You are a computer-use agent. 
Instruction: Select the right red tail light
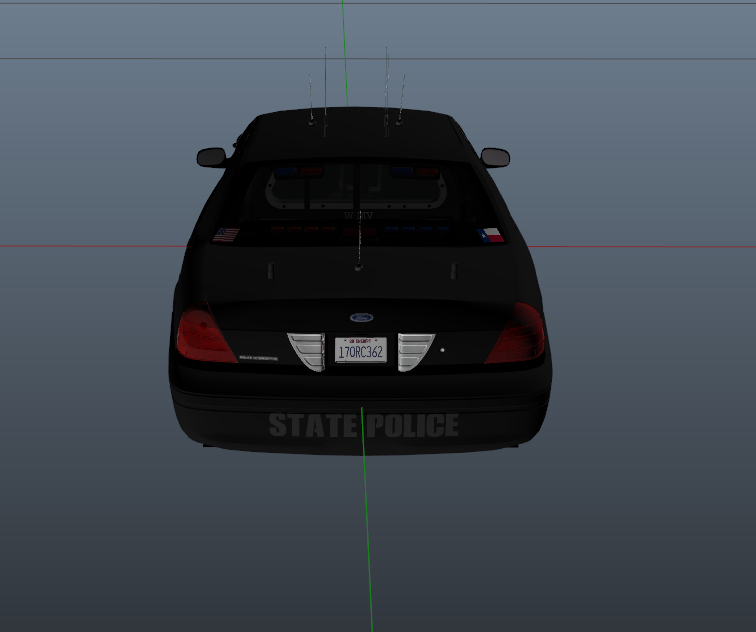point(517,335)
